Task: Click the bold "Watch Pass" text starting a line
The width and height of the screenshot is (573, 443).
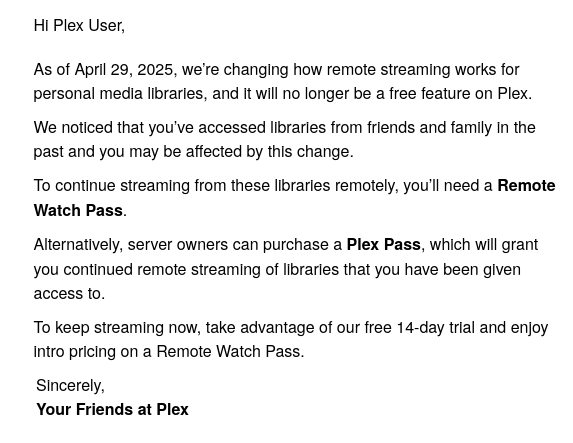Action: tap(78, 211)
